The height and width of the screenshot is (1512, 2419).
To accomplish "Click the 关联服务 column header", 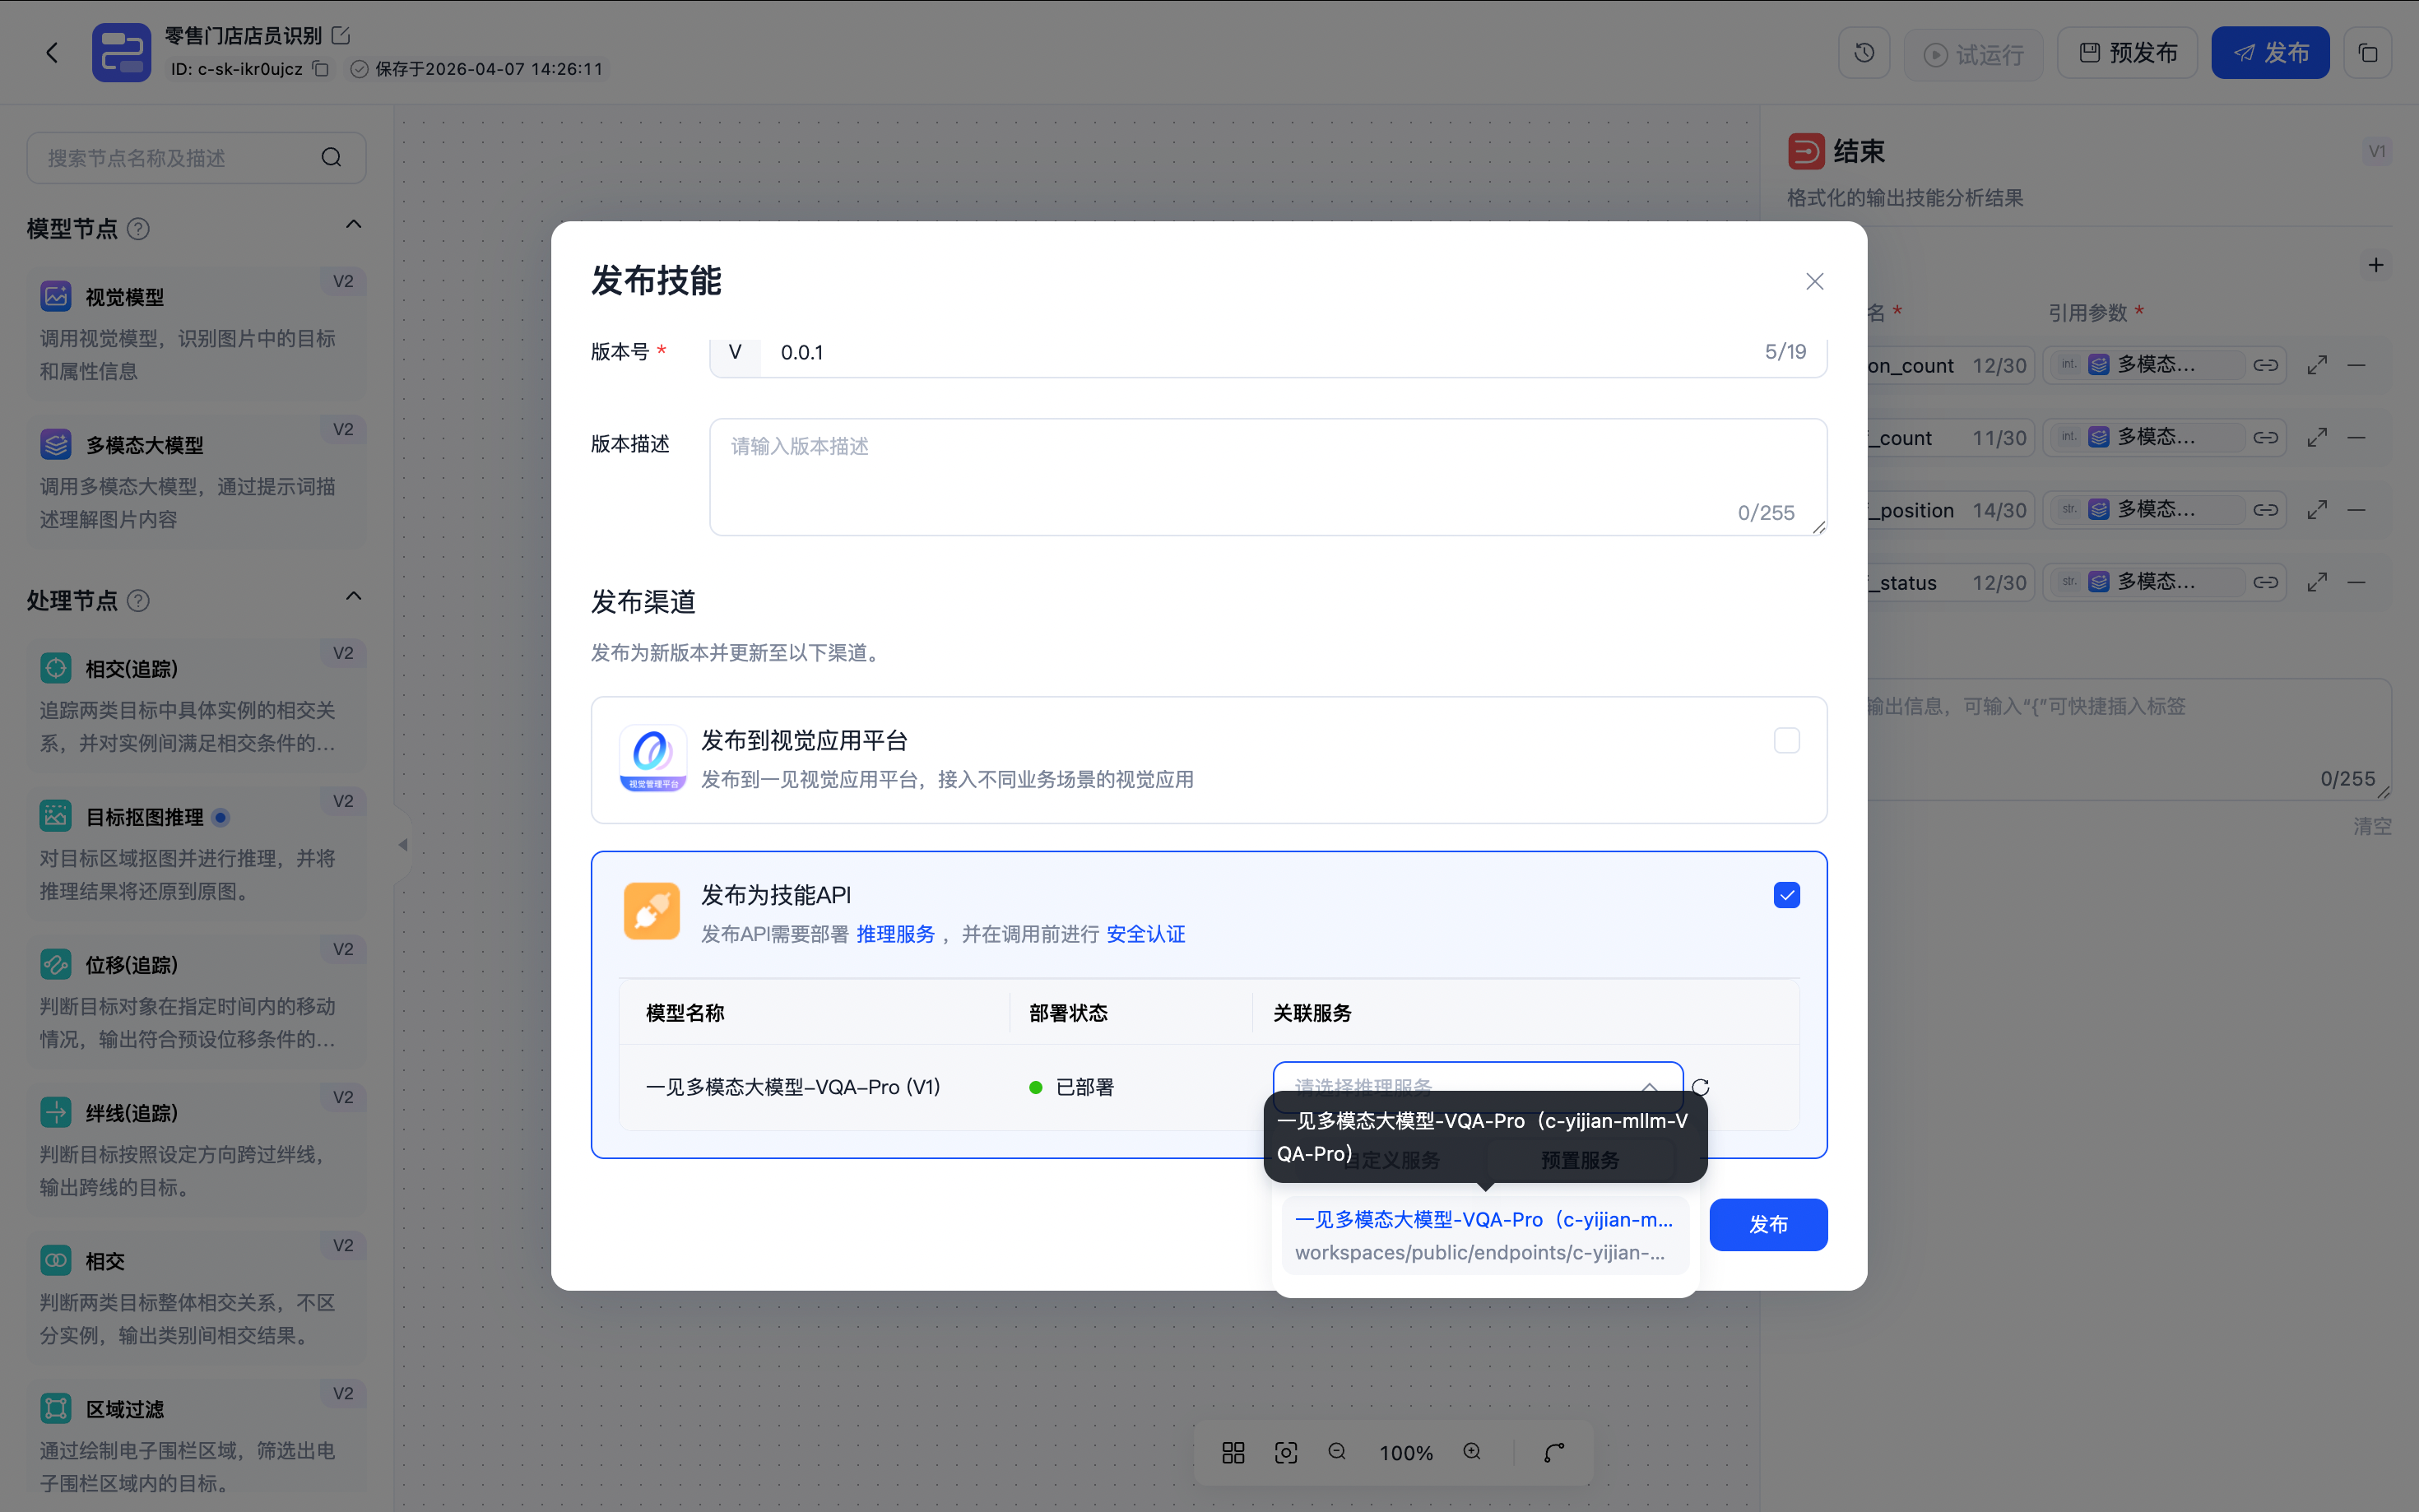I will pos(1312,1013).
